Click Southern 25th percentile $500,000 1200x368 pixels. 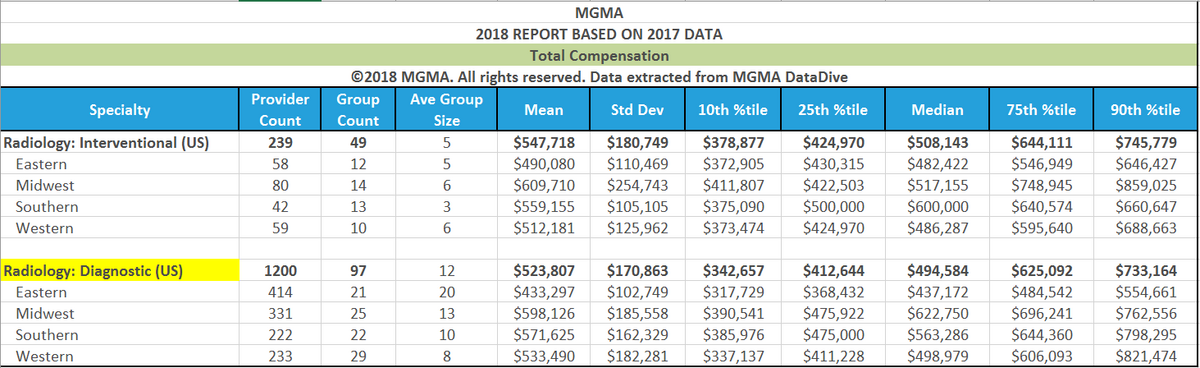833,207
